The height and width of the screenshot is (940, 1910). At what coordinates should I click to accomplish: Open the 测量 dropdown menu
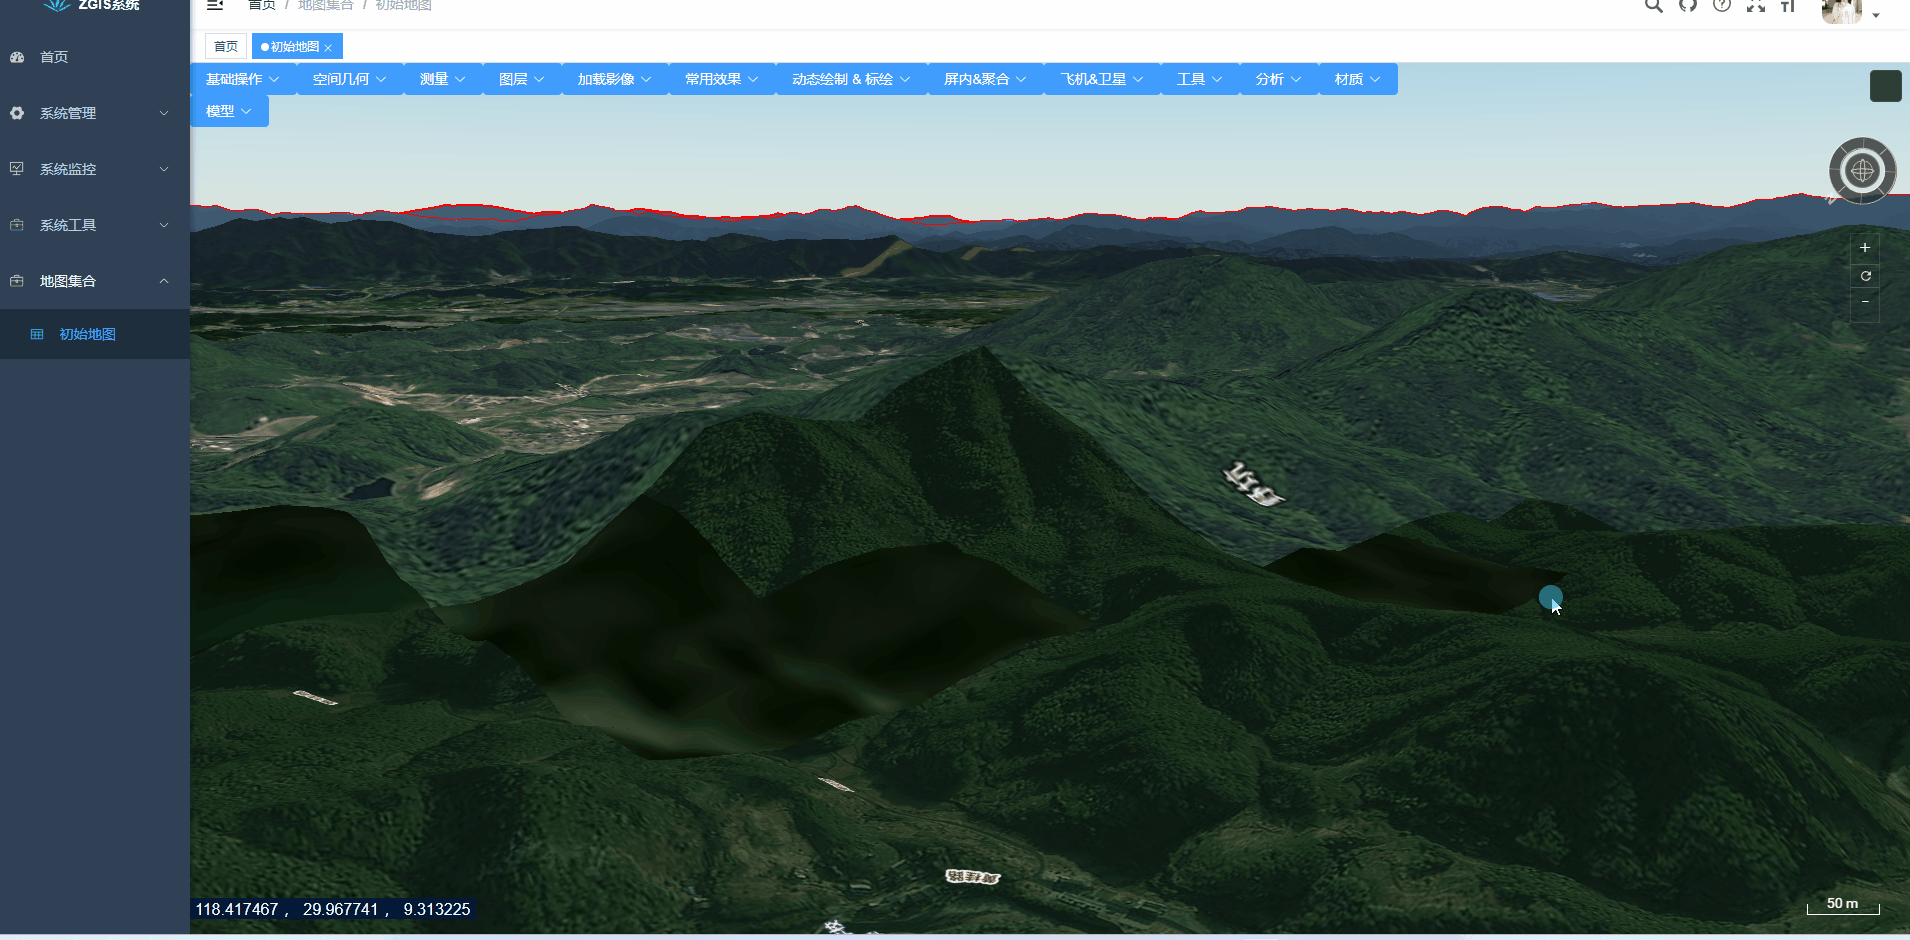(x=443, y=79)
